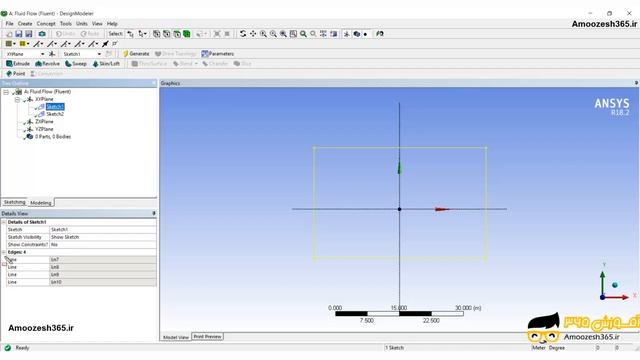Open the Concept menu
The height and width of the screenshot is (360, 640).
point(46,24)
